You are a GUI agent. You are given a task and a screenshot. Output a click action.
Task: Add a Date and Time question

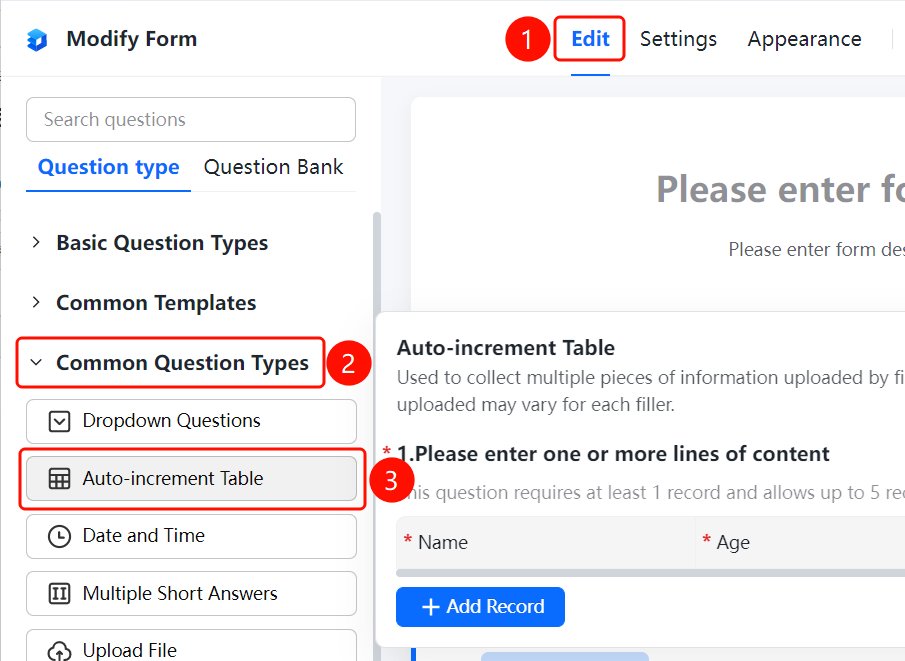(x=191, y=536)
